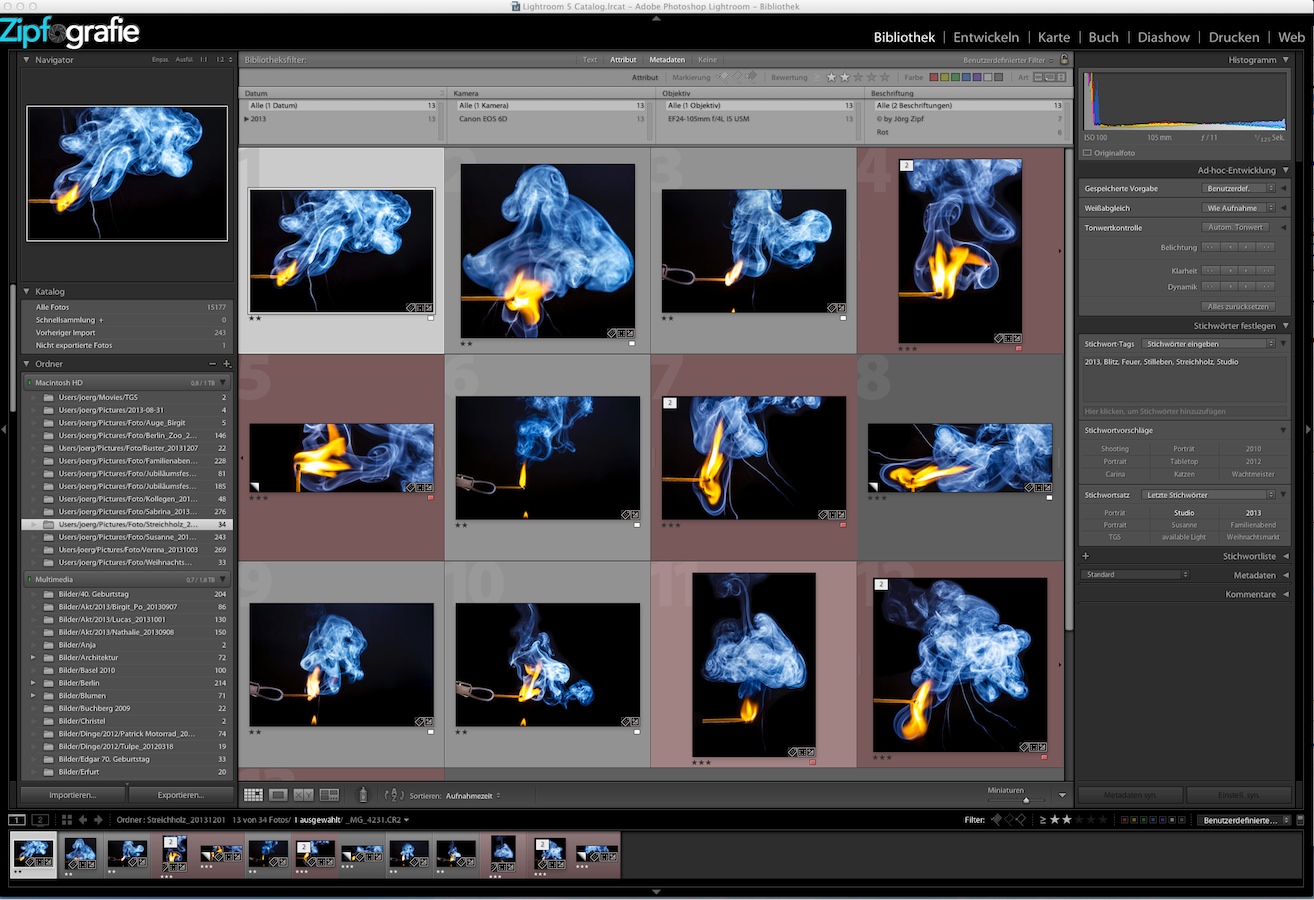Toggle the sort direction a-z icon

(x=392, y=795)
